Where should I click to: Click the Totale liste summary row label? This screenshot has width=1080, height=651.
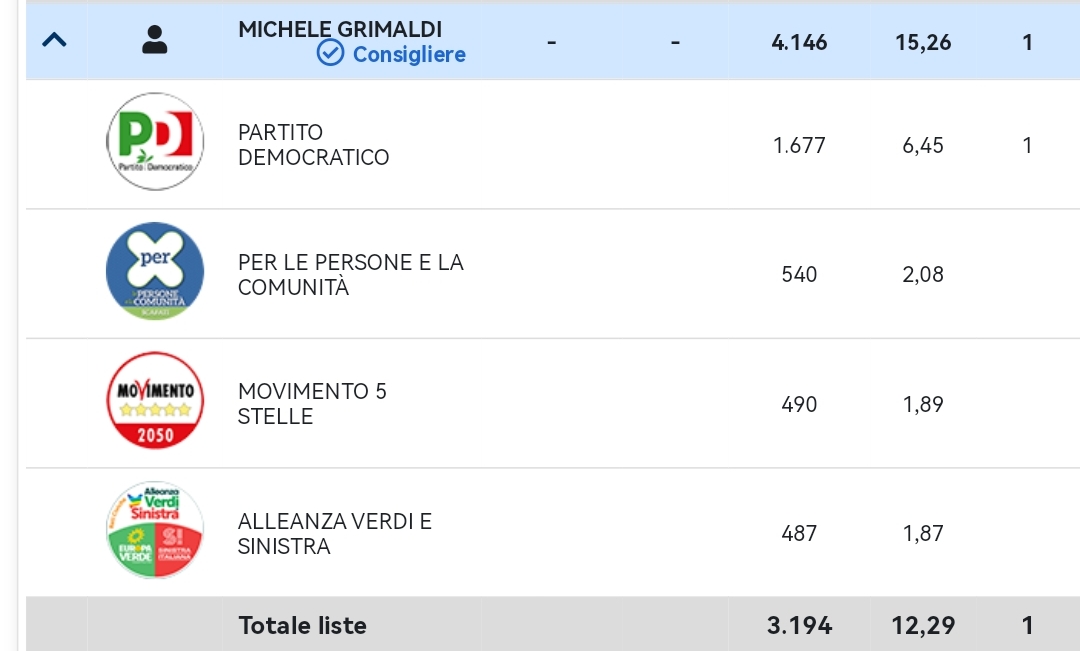pyautogui.click(x=302, y=626)
